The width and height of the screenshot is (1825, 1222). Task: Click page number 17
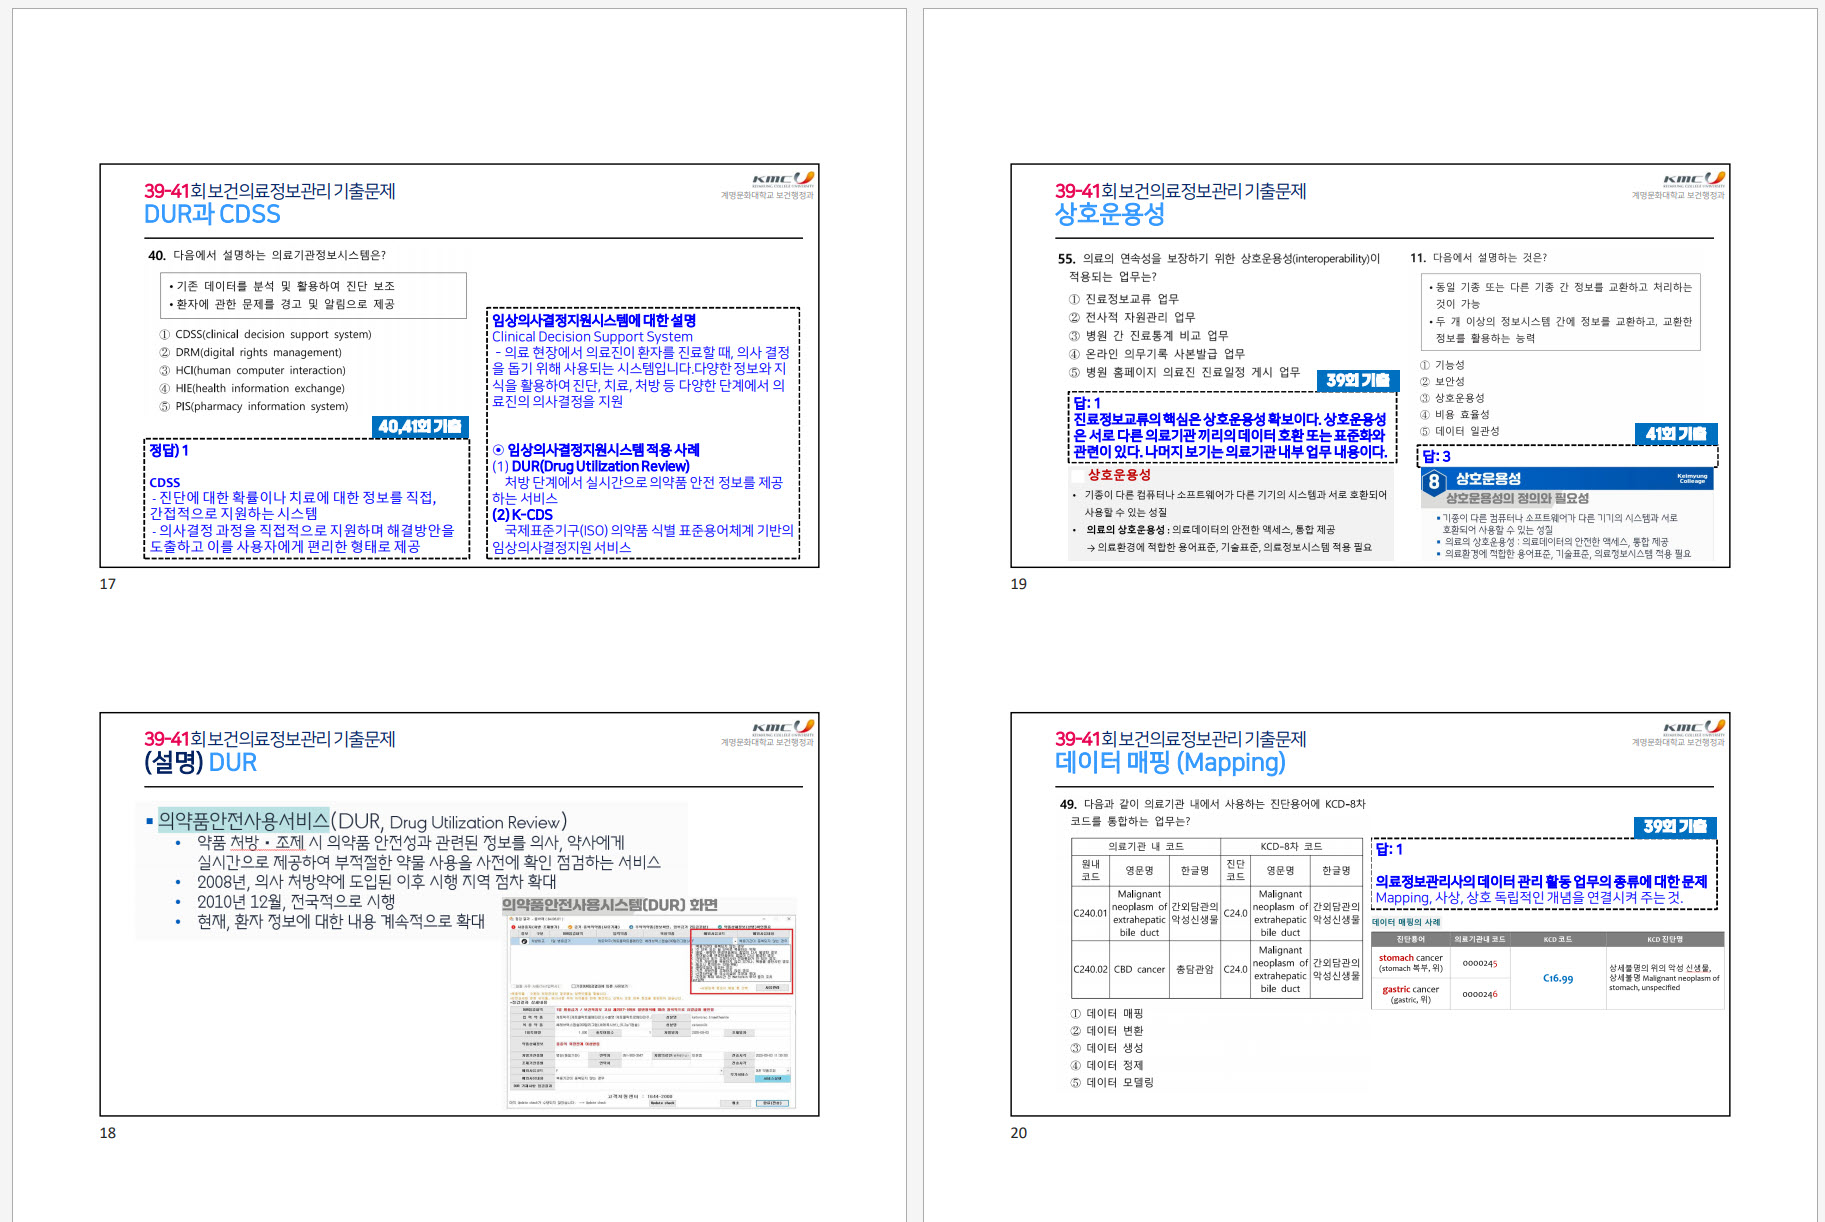point(108,584)
